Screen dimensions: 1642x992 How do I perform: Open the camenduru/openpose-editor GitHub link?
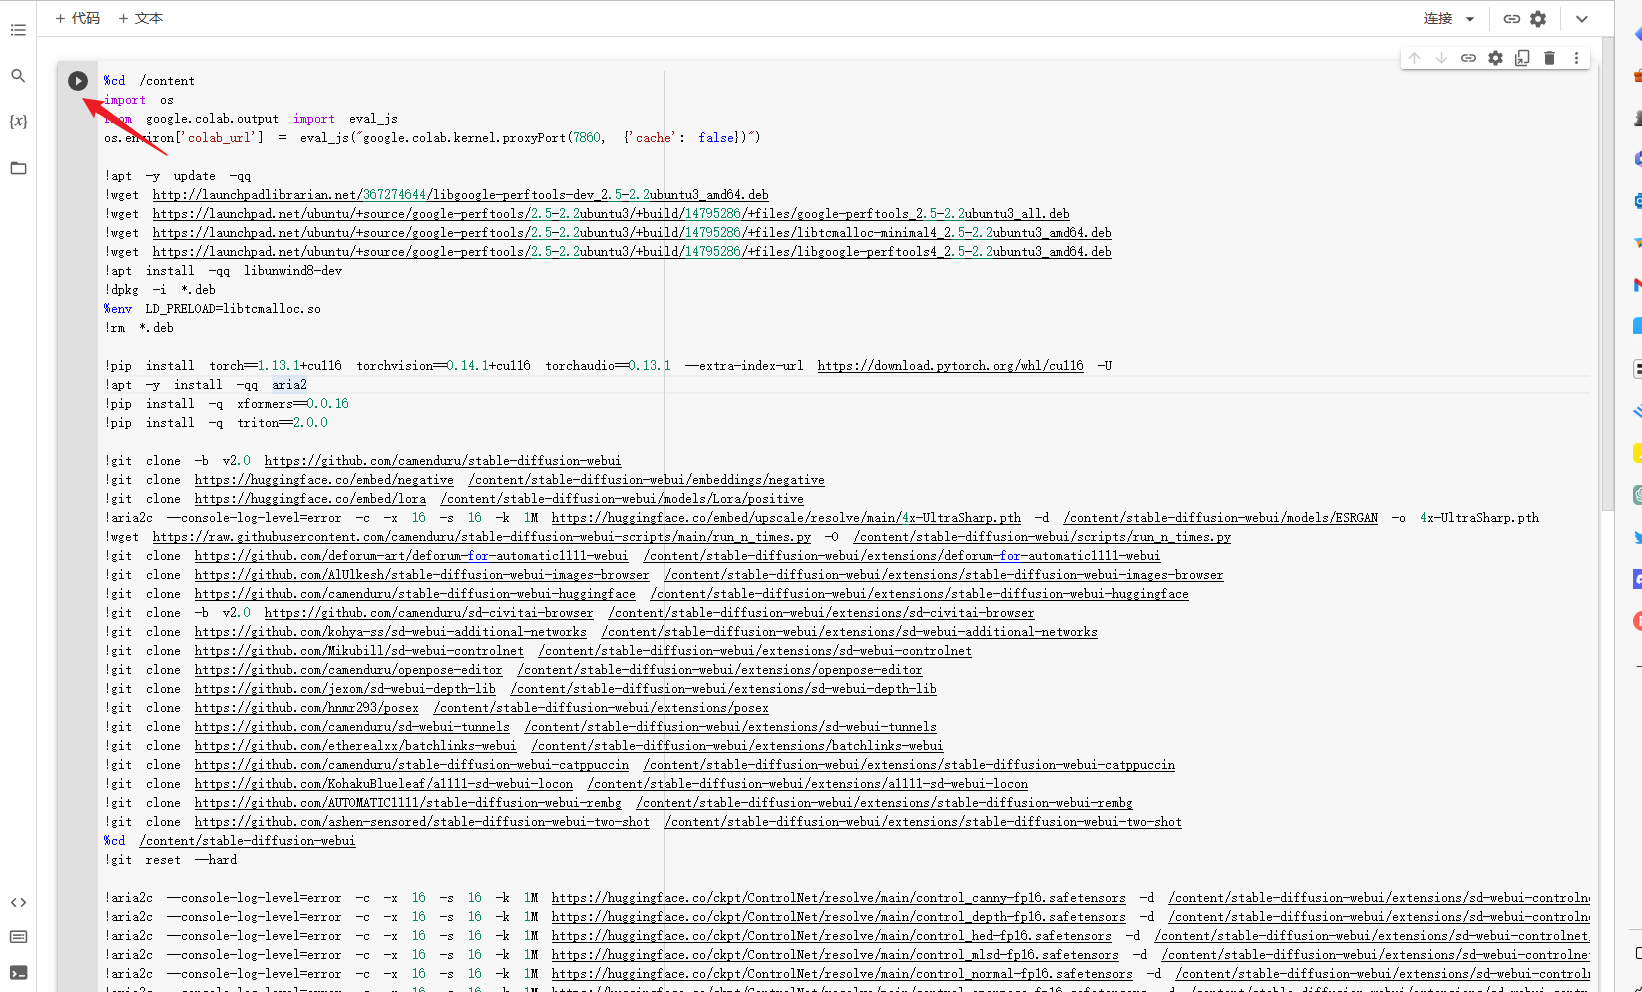click(x=348, y=670)
